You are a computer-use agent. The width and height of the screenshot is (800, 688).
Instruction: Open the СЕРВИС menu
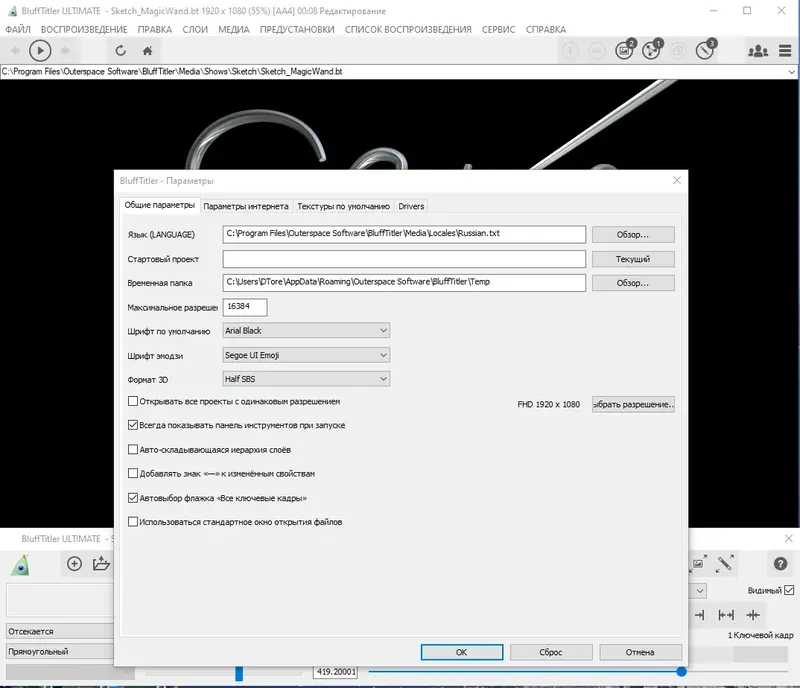point(498,29)
